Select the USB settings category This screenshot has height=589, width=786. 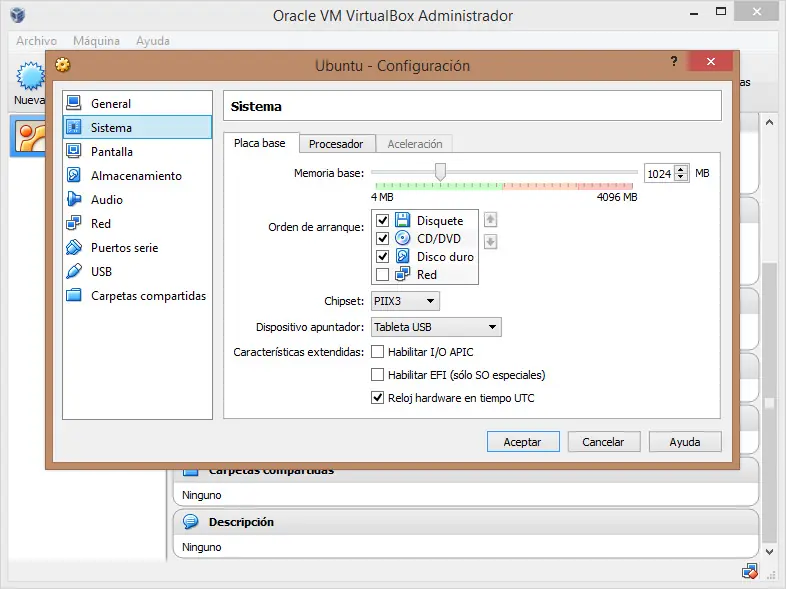(x=137, y=272)
